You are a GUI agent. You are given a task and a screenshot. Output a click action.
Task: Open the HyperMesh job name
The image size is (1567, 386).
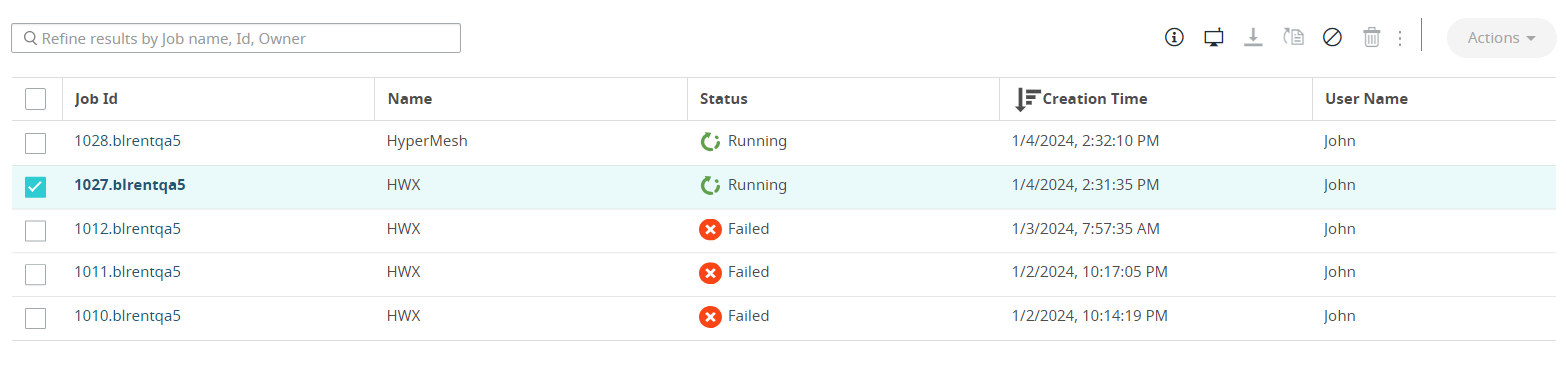click(x=427, y=141)
